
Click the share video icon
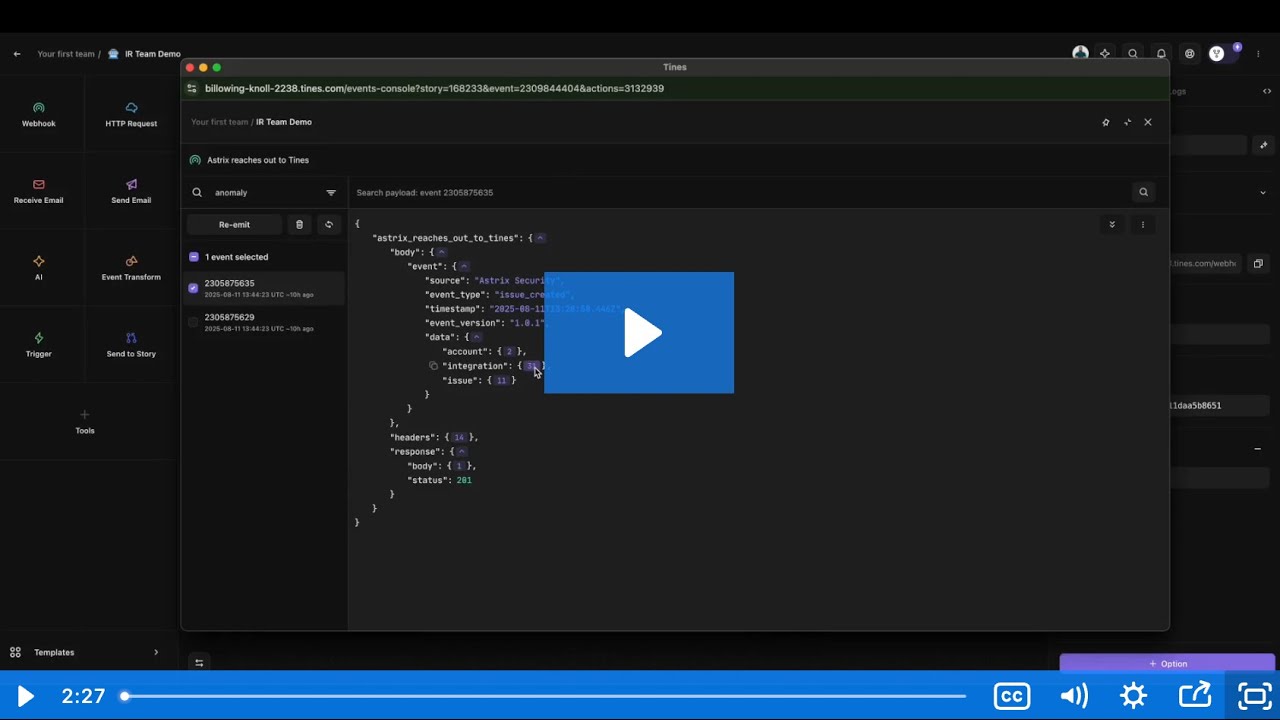(x=1195, y=696)
